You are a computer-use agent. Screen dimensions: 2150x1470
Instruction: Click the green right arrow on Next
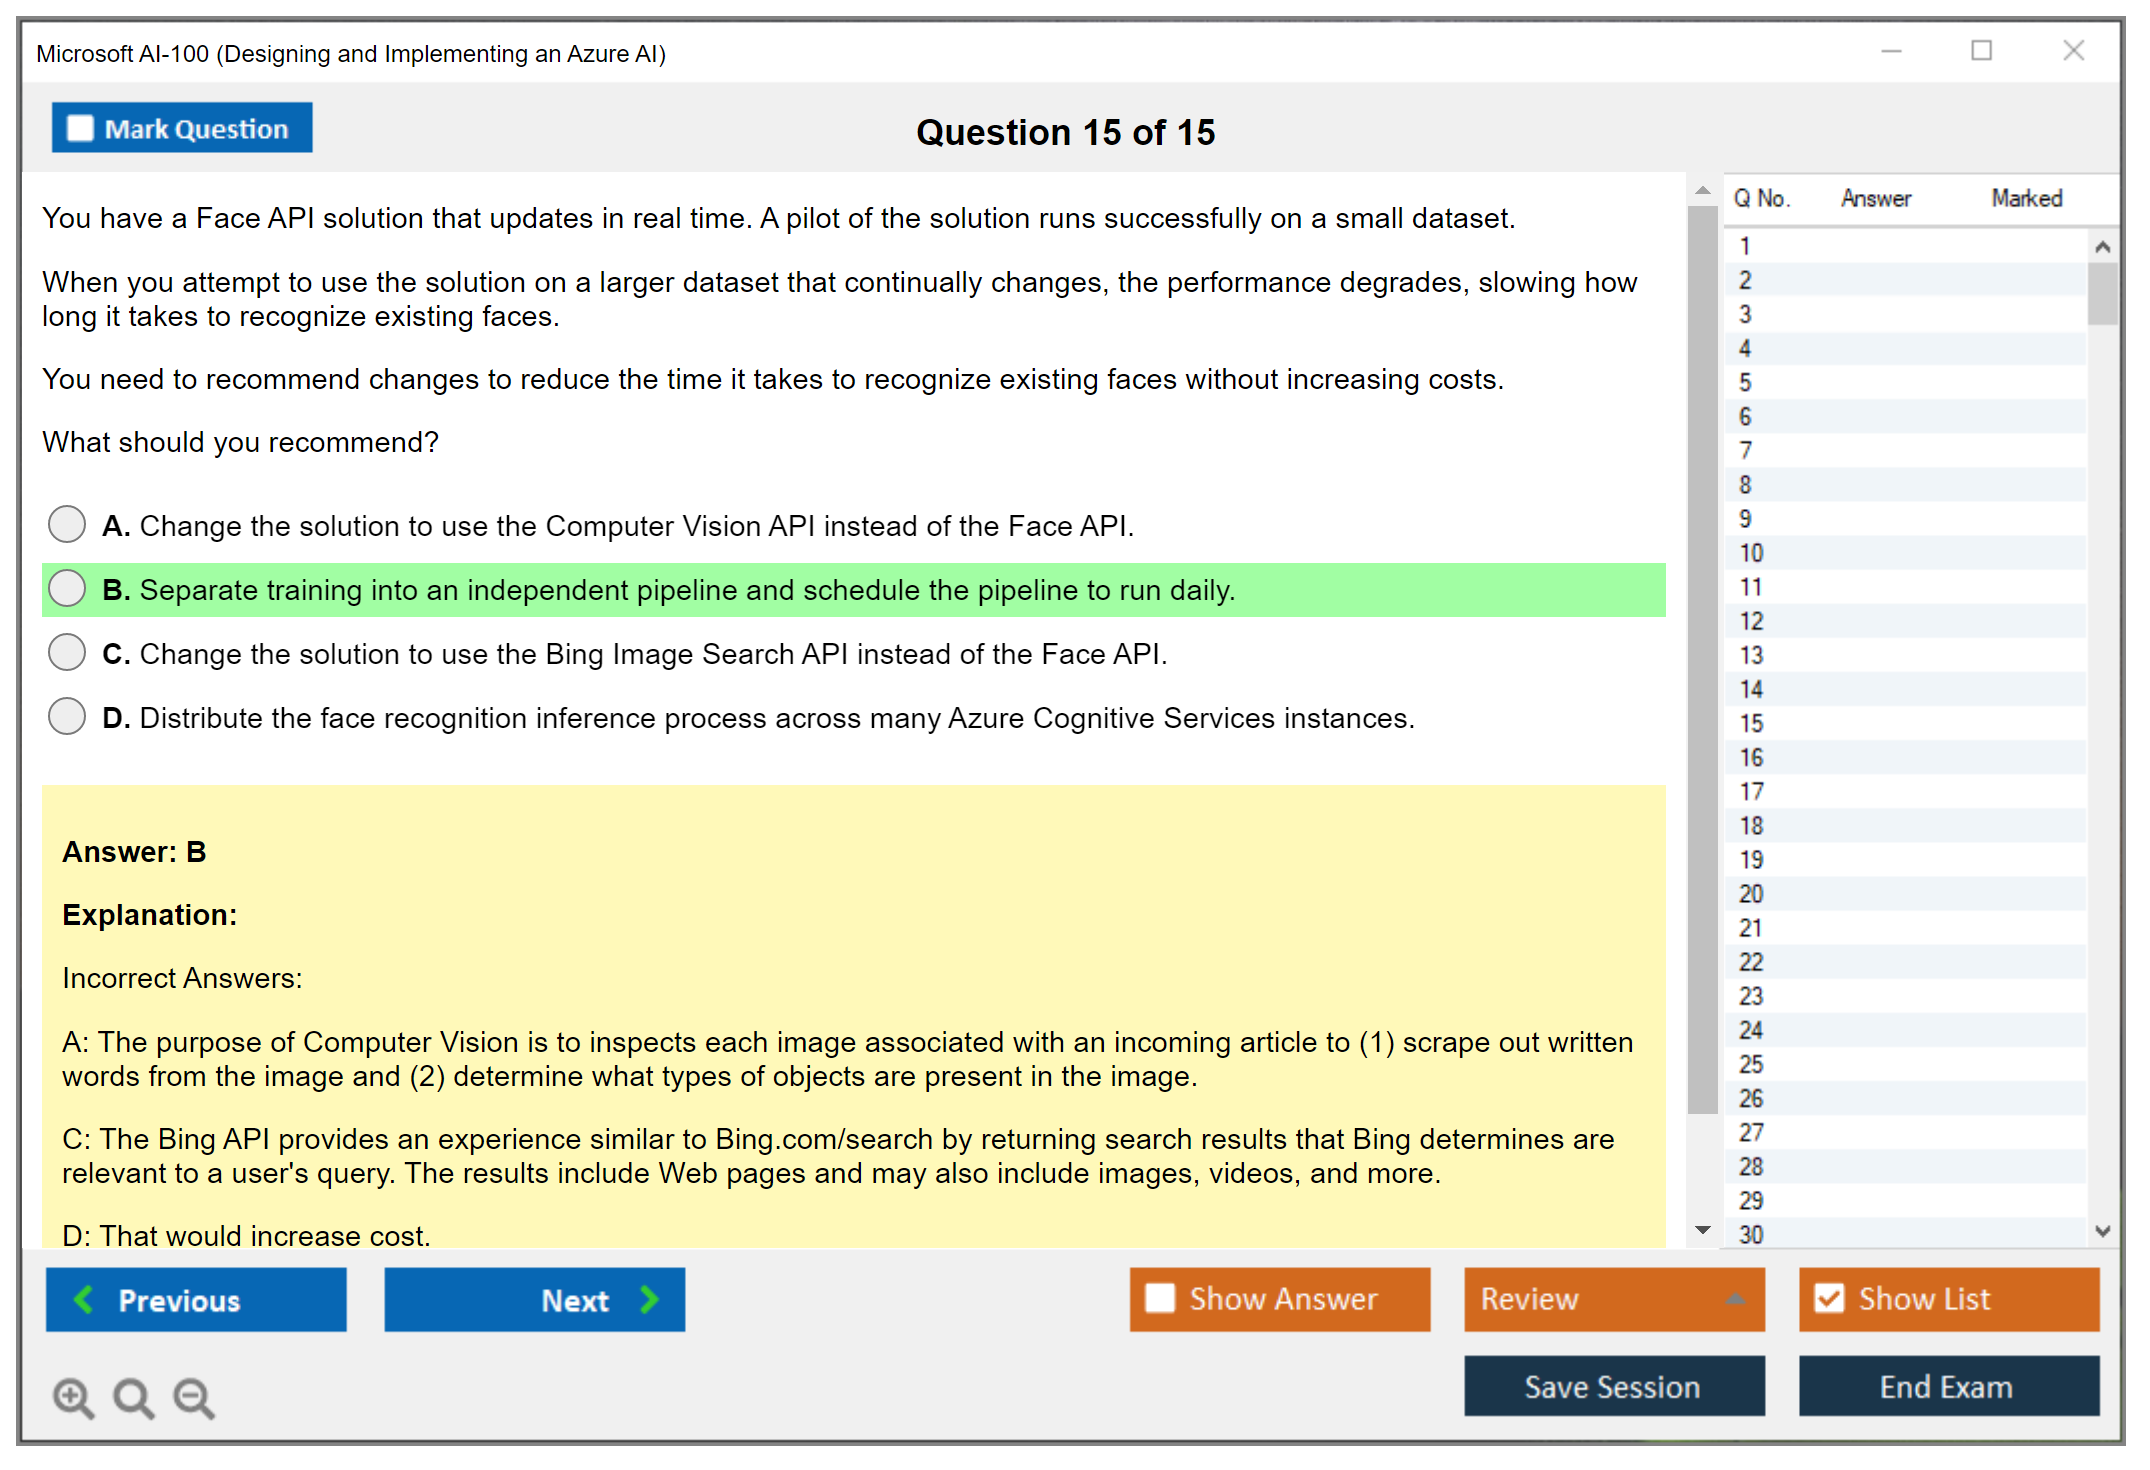[x=650, y=1299]
